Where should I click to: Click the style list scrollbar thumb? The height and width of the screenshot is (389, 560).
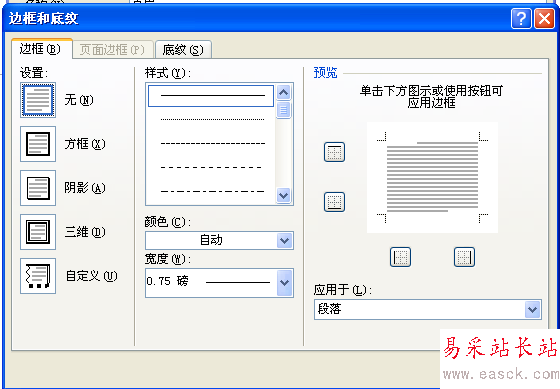(x=284, y=110)
